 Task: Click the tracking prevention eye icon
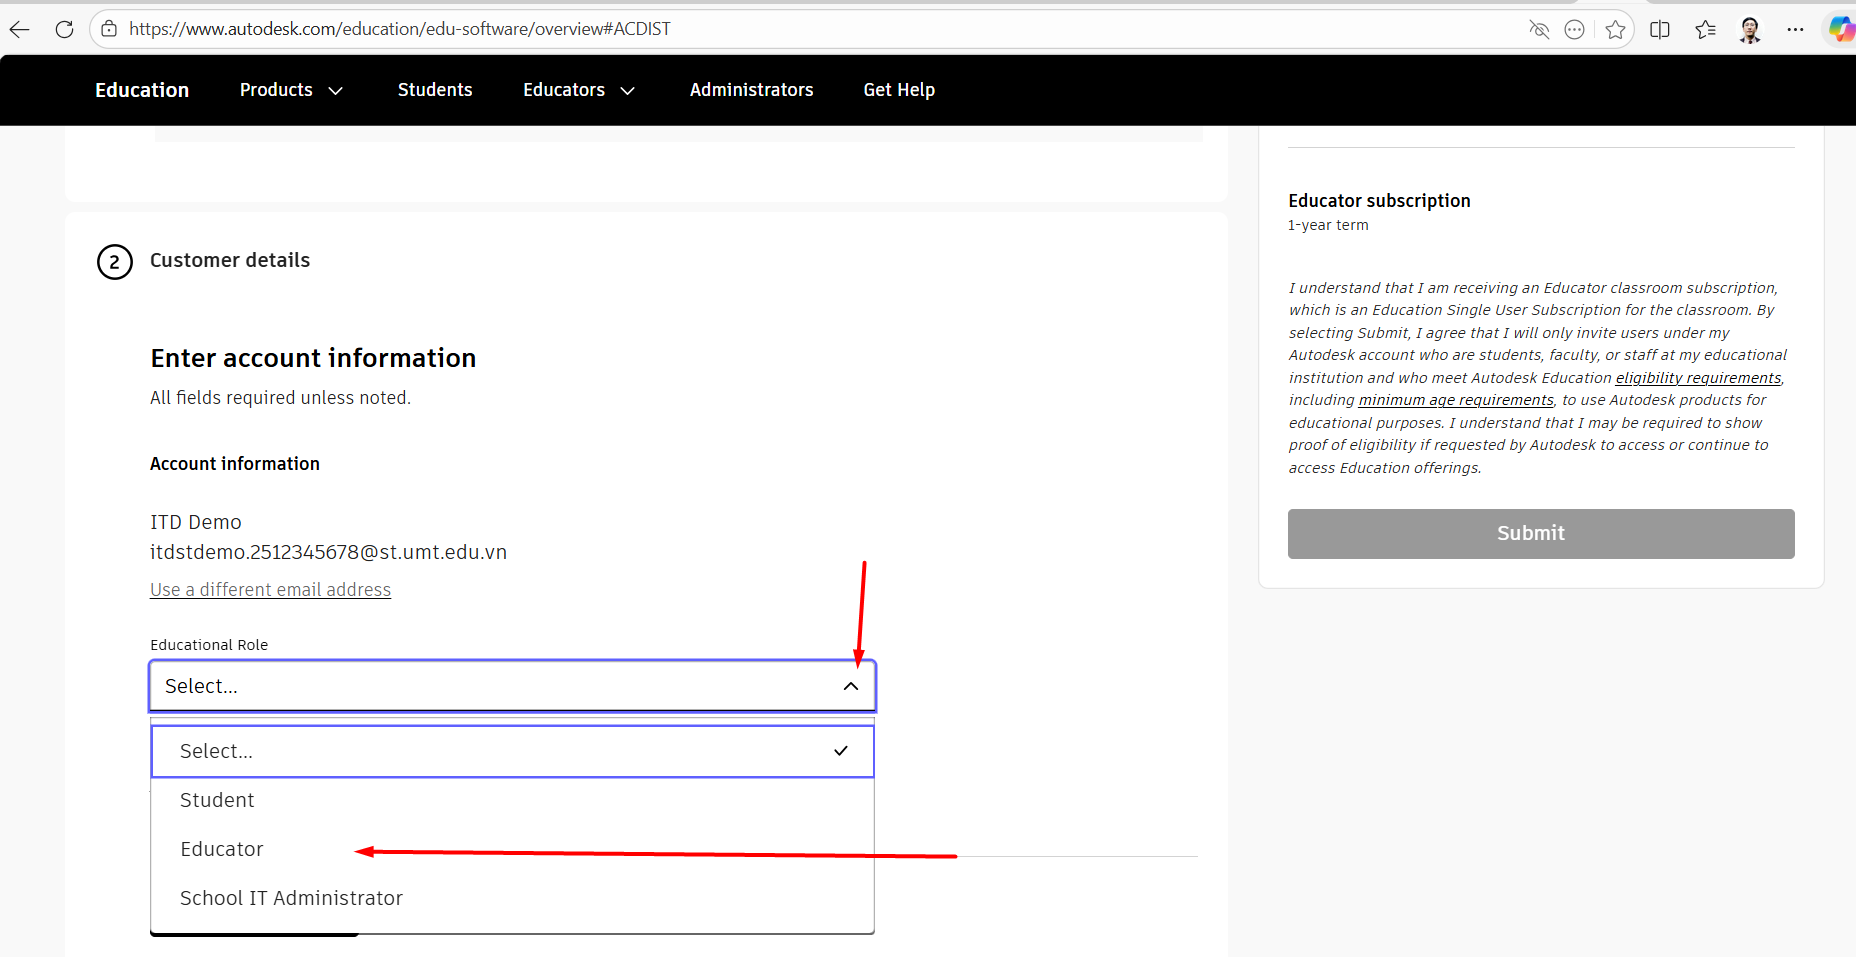point(1539,29)
